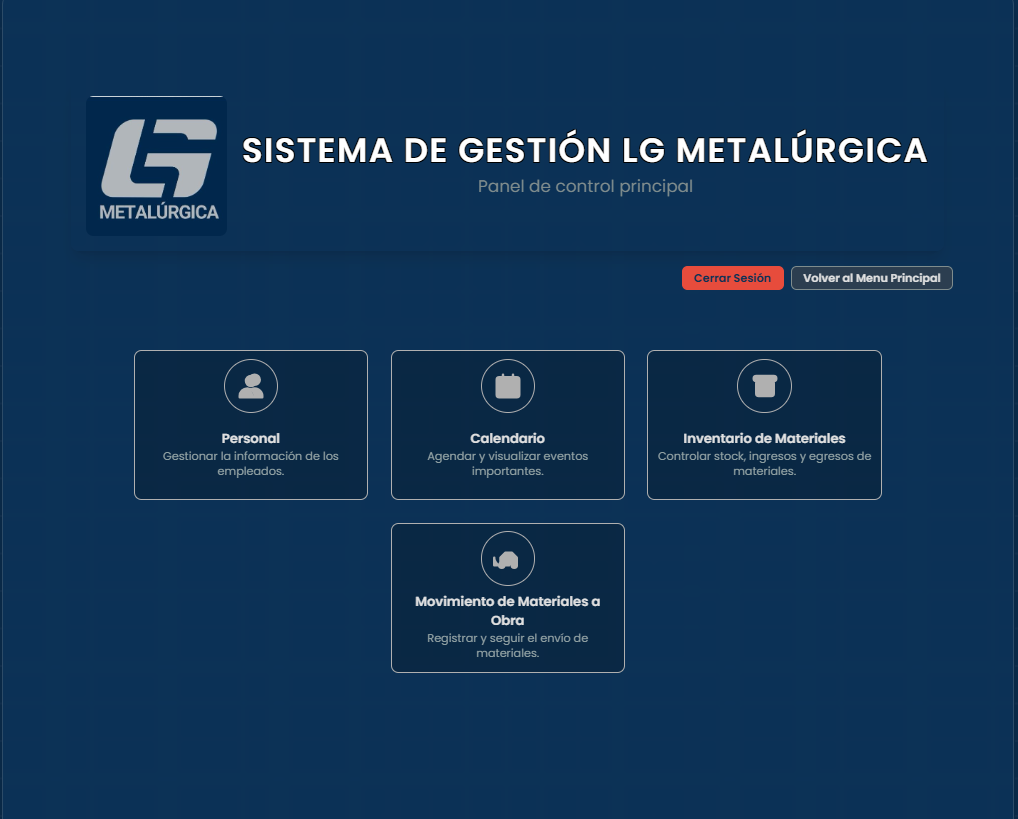Click the icon above the Calendario label
This screenshot has height=819, width=1018.
click(x=508, y=386)
